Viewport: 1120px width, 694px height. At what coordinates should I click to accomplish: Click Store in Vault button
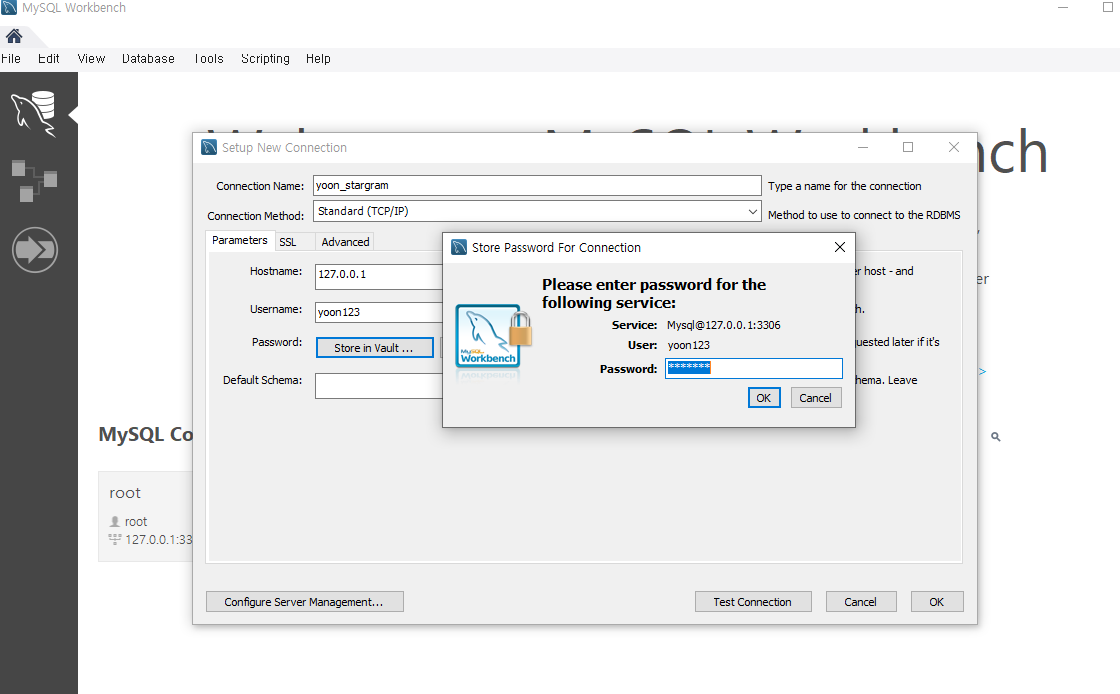pos(374,348)
